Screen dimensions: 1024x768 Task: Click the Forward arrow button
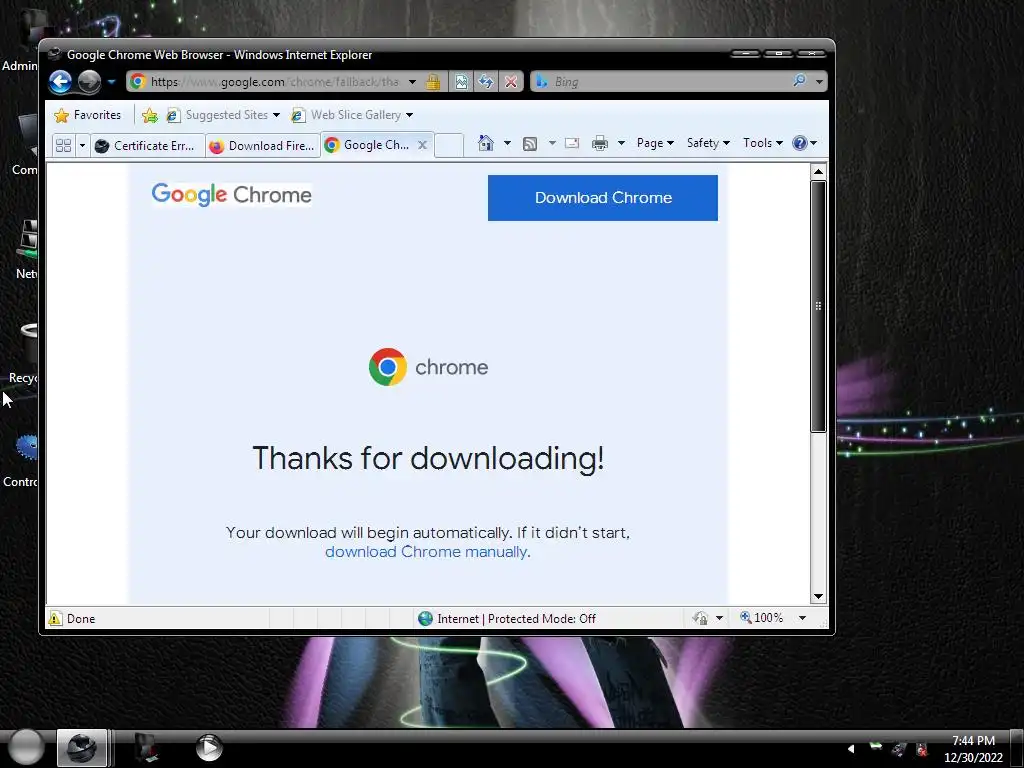89,82
